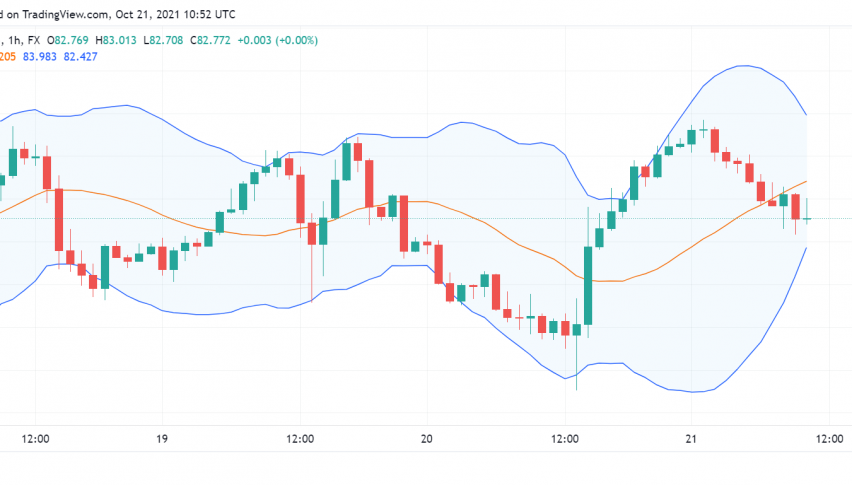The height and width of the screenshot is (485, 852).
Task: Click the FX label in the legend
Action: (x=34, y=40)
